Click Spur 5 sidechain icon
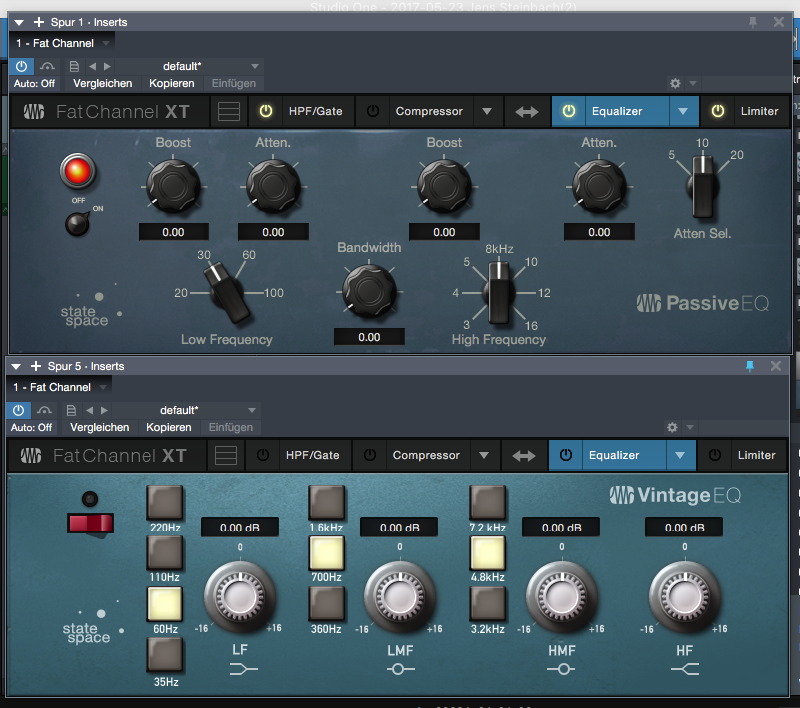800x708 pixels. [x=44, y=410]
